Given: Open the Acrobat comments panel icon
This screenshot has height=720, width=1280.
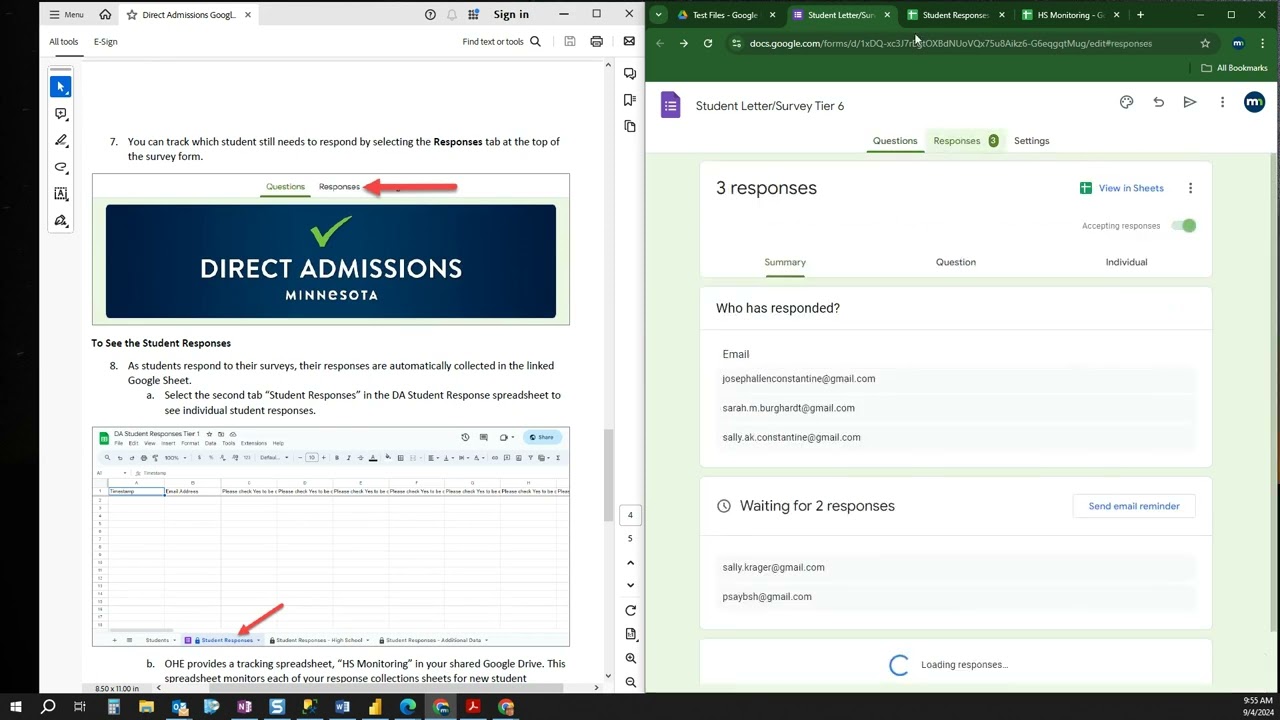Looking at the screenshot, I should pos(630,74).
